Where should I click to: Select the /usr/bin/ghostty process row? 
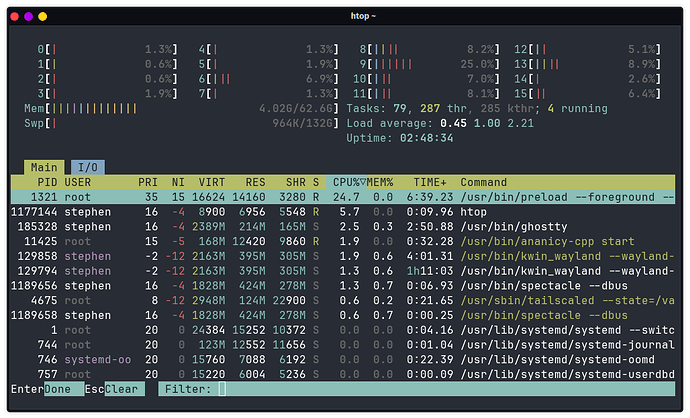pos(343,227)
